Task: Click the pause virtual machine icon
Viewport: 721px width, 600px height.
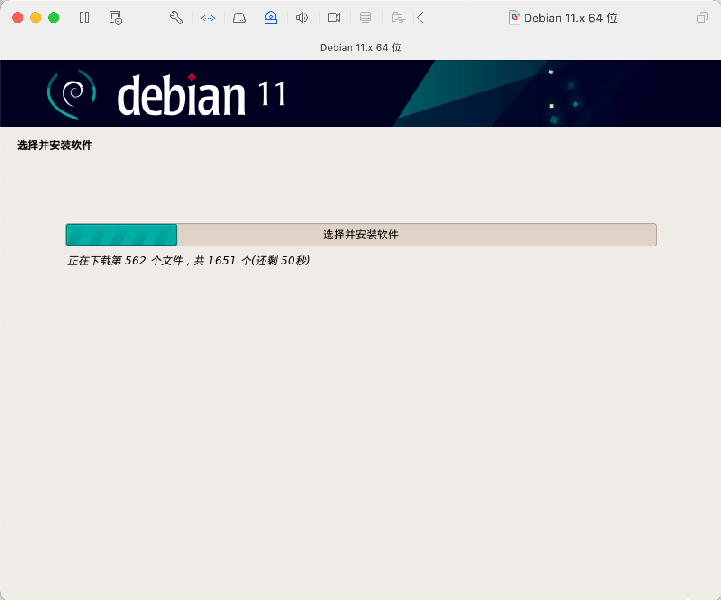Action: [x=84, y=18]
